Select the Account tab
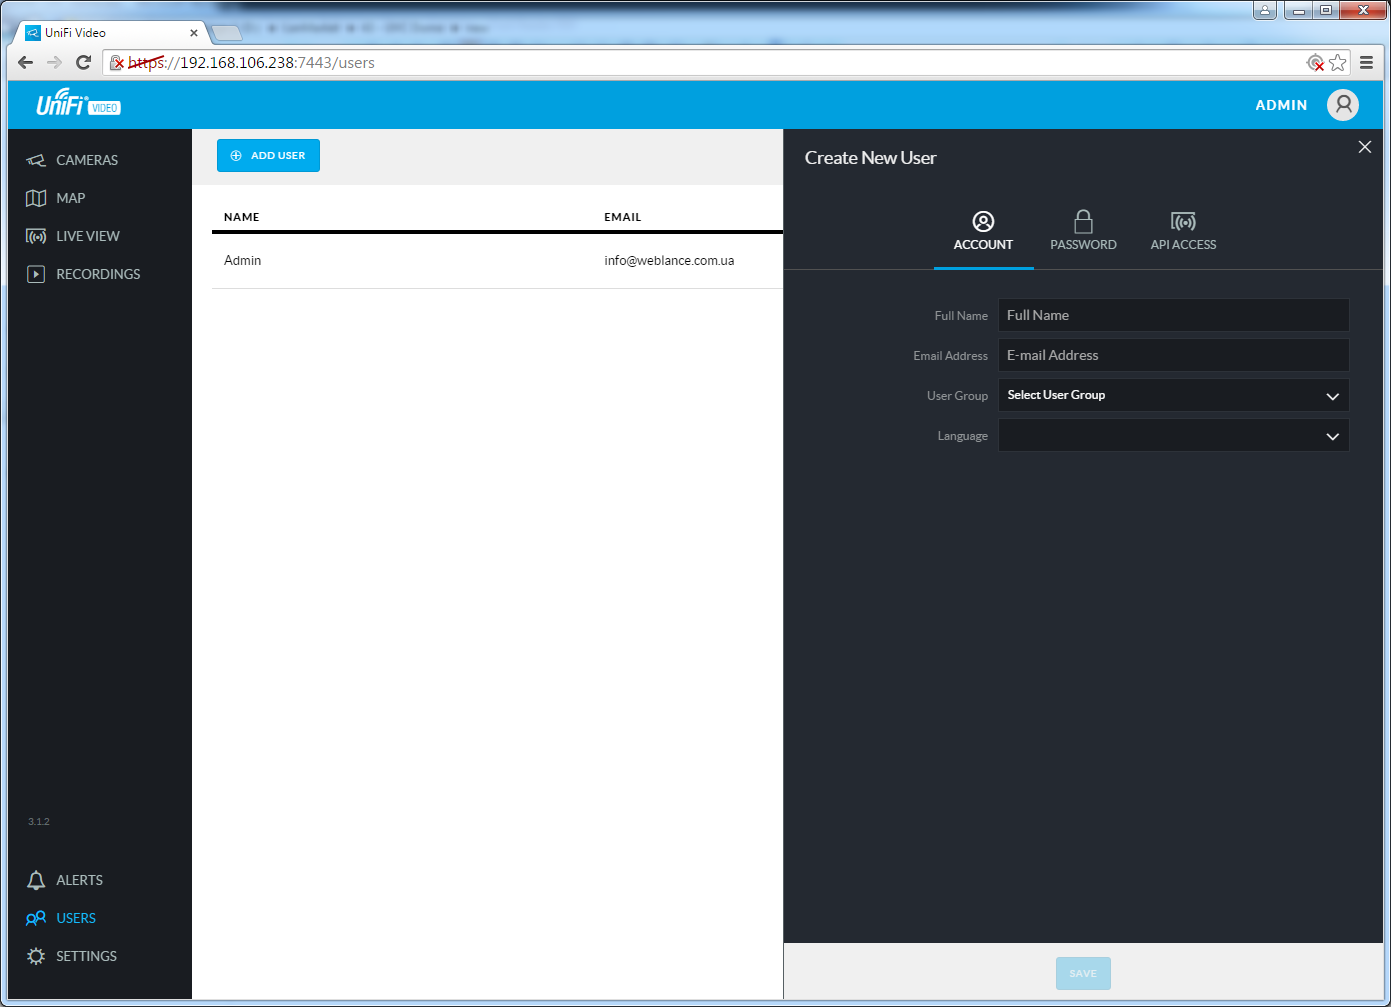Screen dimensions: 1391x1007 983,231
